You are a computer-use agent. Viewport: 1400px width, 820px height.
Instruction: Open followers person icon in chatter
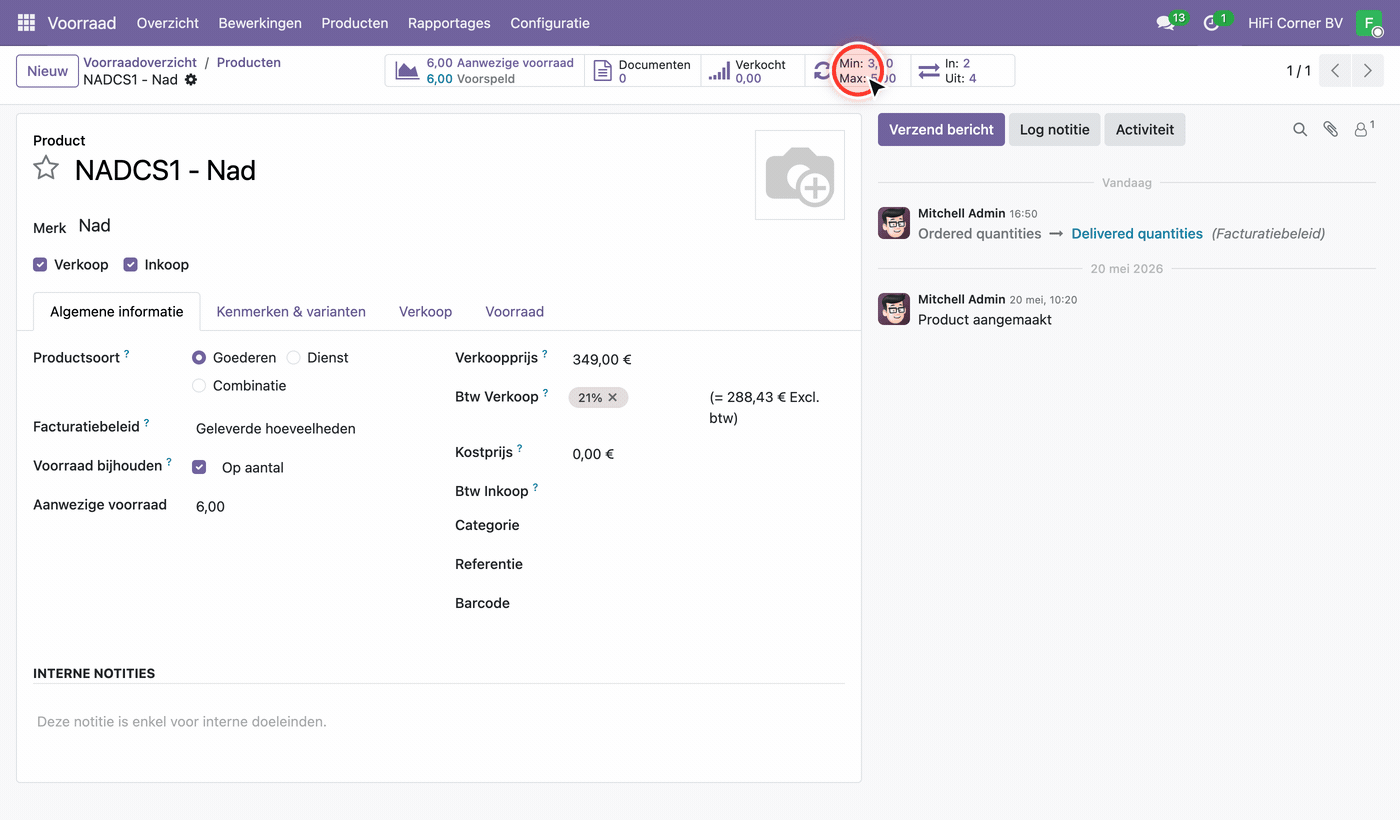pyautogui.click(x=1361, y=129)
